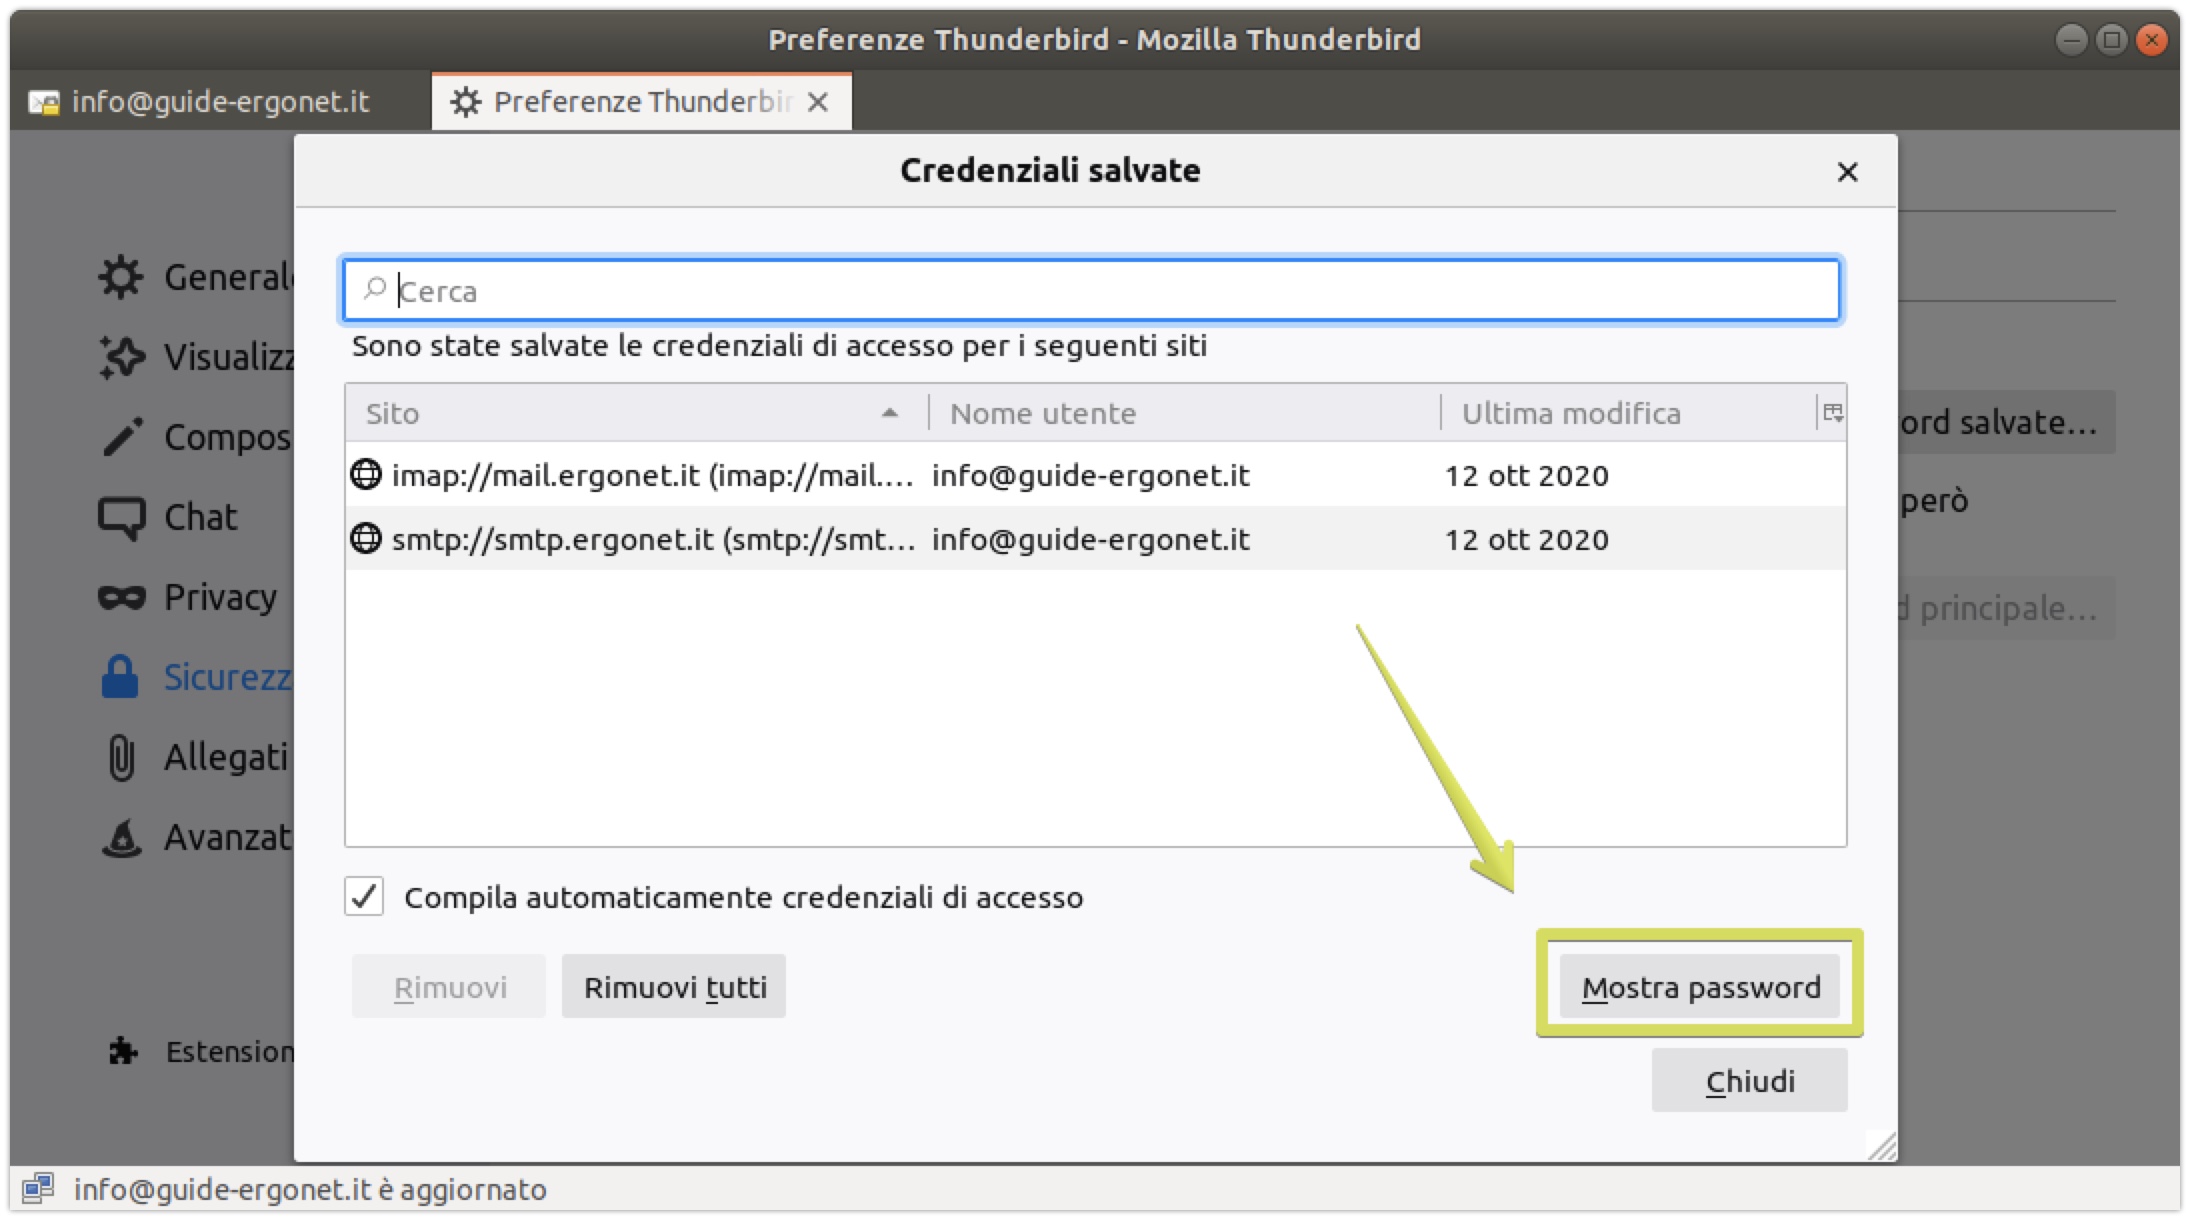Screen dimensions: 2190x1220
Task: Click date 12 ott 2020 in smtp row
Action: [x=1526, y=539]
